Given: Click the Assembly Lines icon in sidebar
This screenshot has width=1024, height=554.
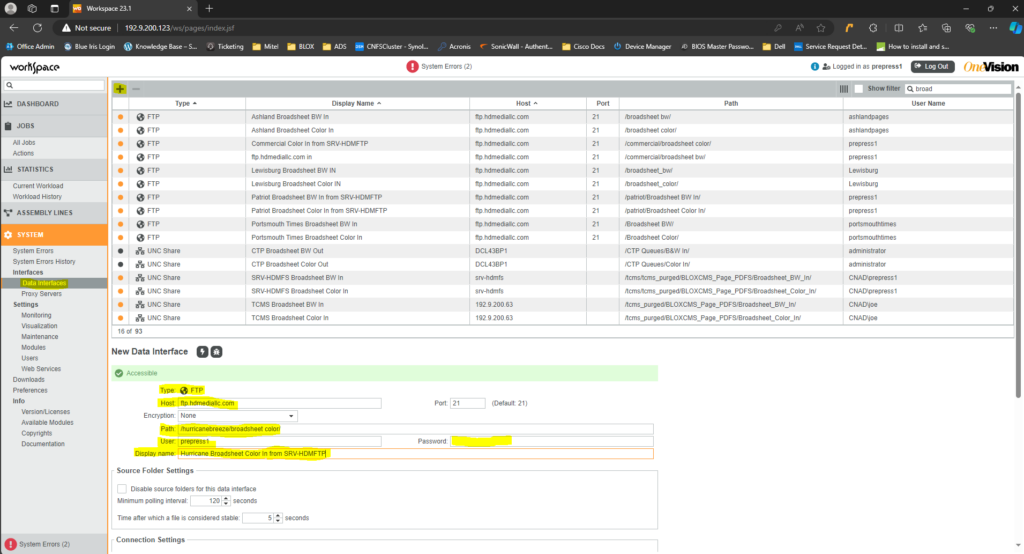Looking at the screenshot, I should point(8,213).
